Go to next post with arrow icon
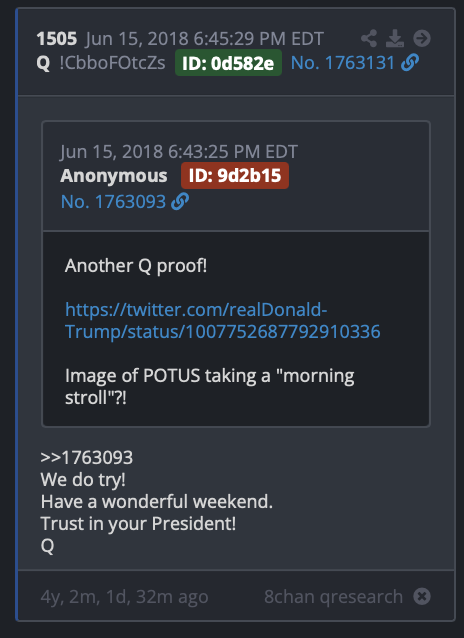The image size is (464, 638). 422,39
